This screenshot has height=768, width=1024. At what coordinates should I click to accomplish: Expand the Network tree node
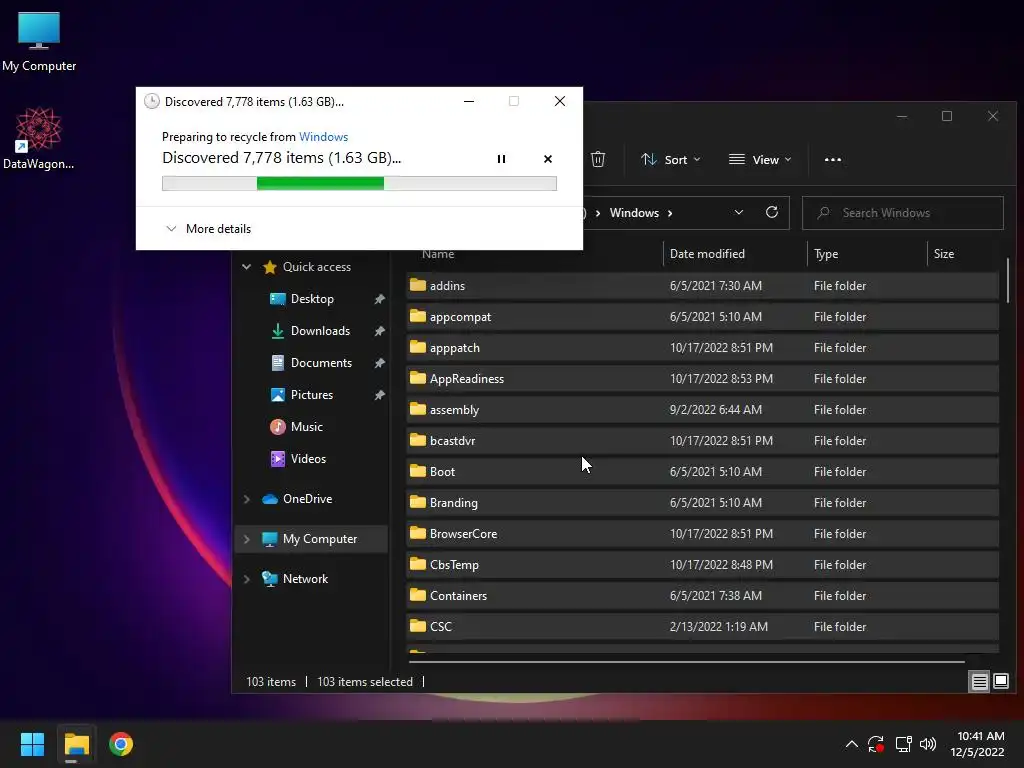point(247,579)
